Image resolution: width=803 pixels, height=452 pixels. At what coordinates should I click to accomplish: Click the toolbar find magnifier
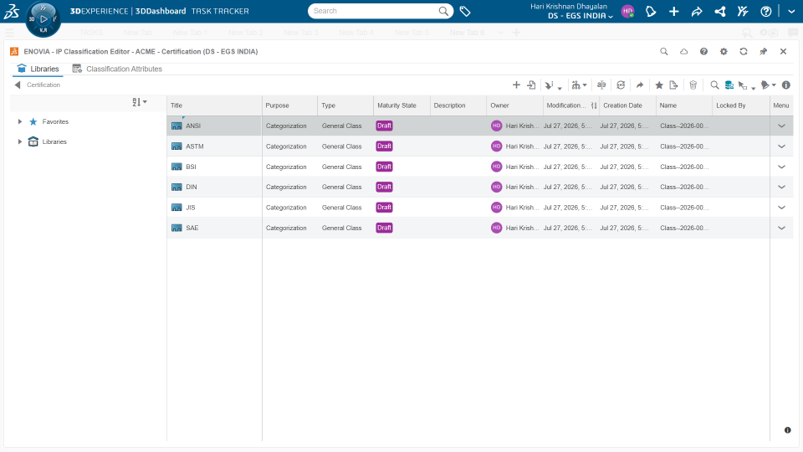714,85
